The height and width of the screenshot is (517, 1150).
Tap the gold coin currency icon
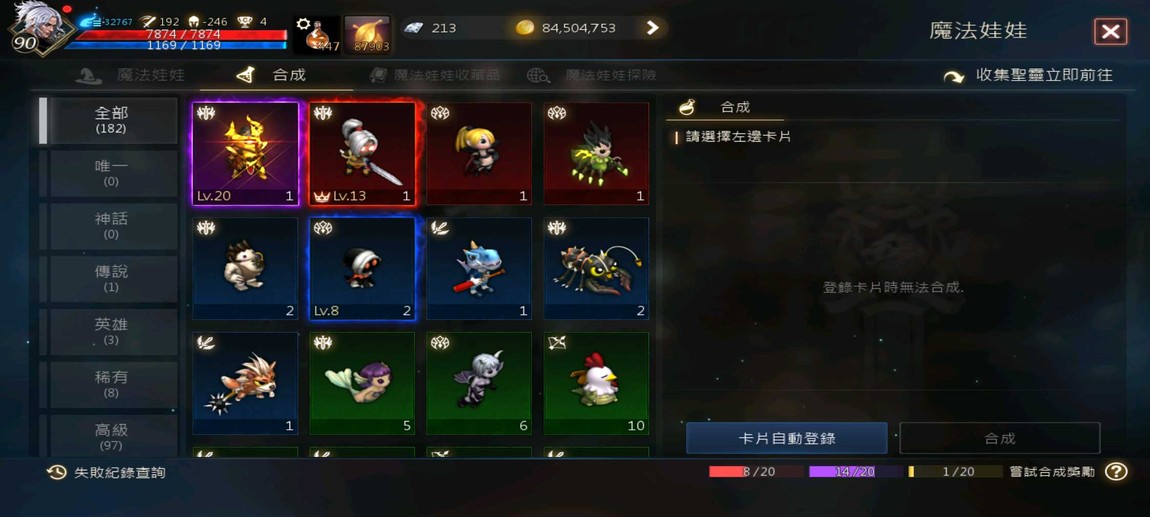pos(524,28)
